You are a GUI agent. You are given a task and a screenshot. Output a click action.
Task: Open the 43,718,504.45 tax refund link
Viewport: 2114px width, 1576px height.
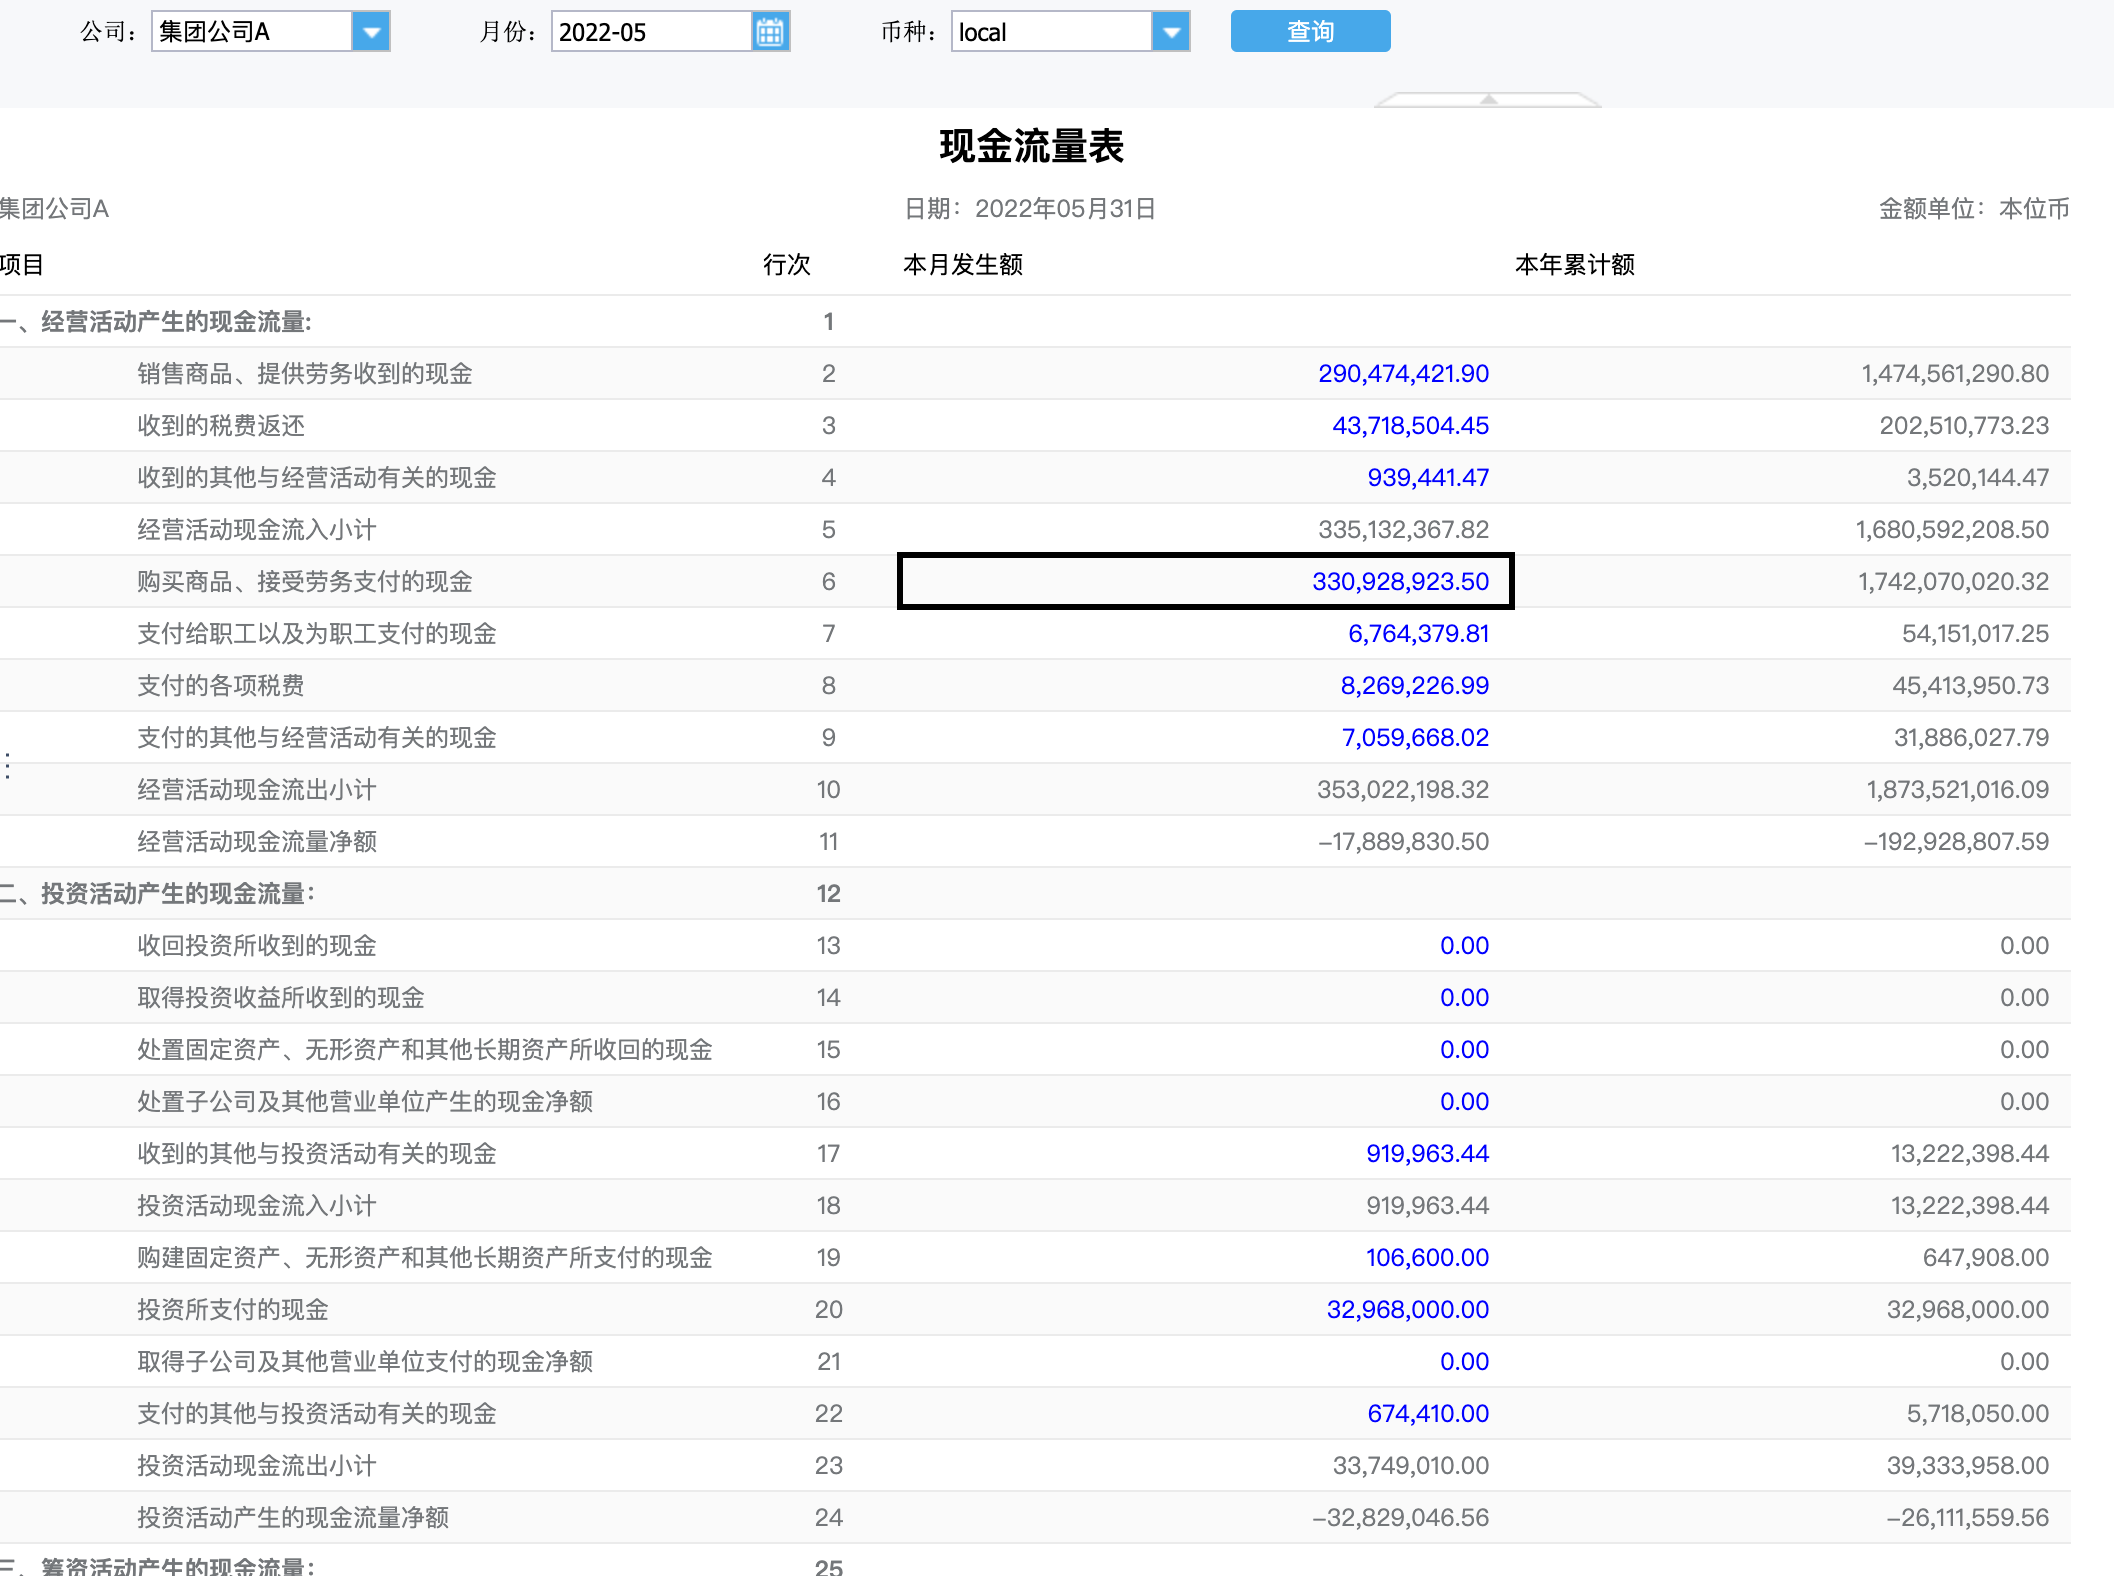1410,426
